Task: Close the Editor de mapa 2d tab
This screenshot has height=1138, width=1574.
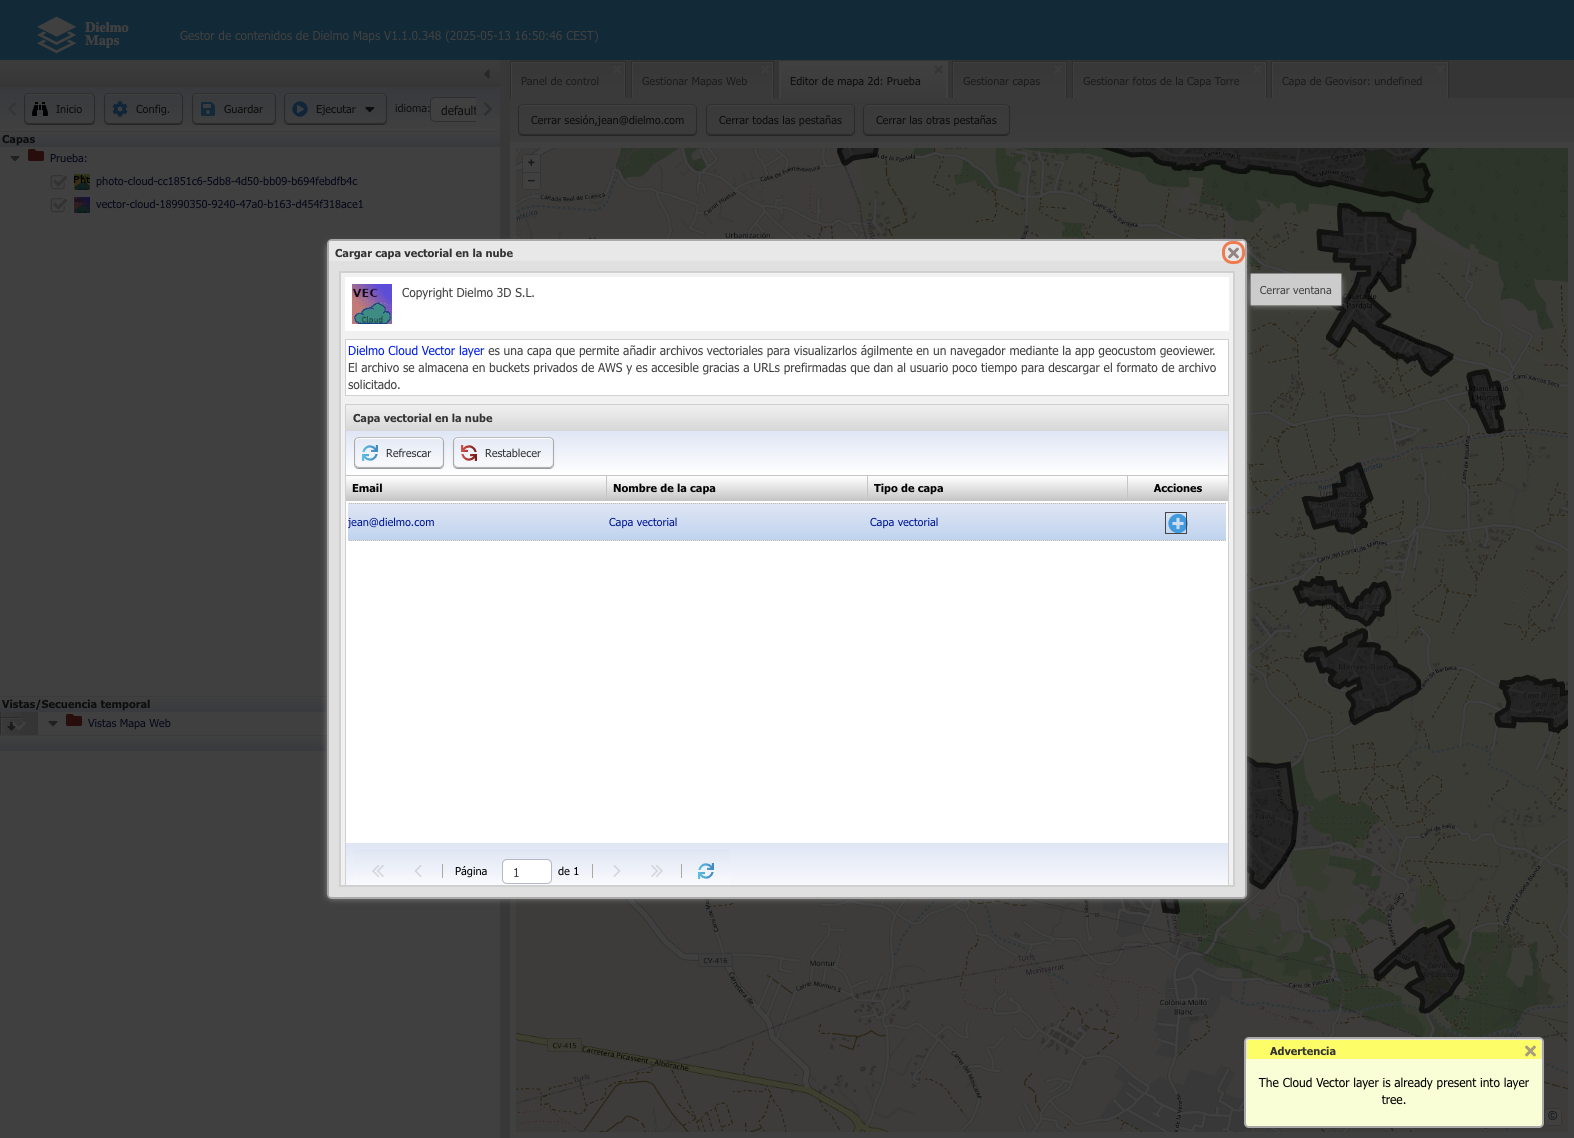Action: [938, 69]
